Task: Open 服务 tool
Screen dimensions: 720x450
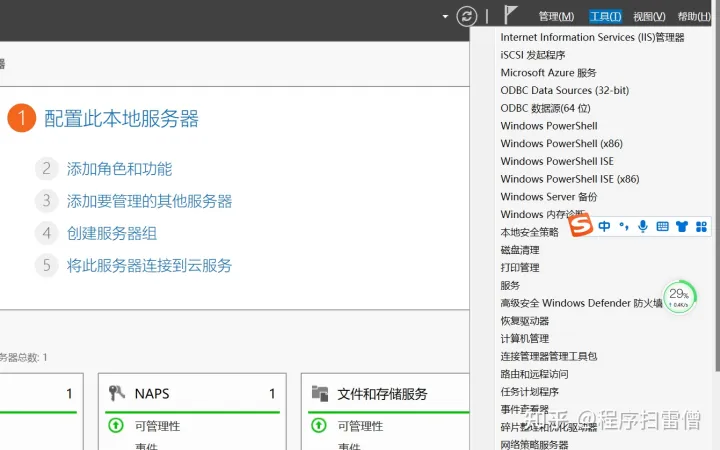Action: point(510,285)
